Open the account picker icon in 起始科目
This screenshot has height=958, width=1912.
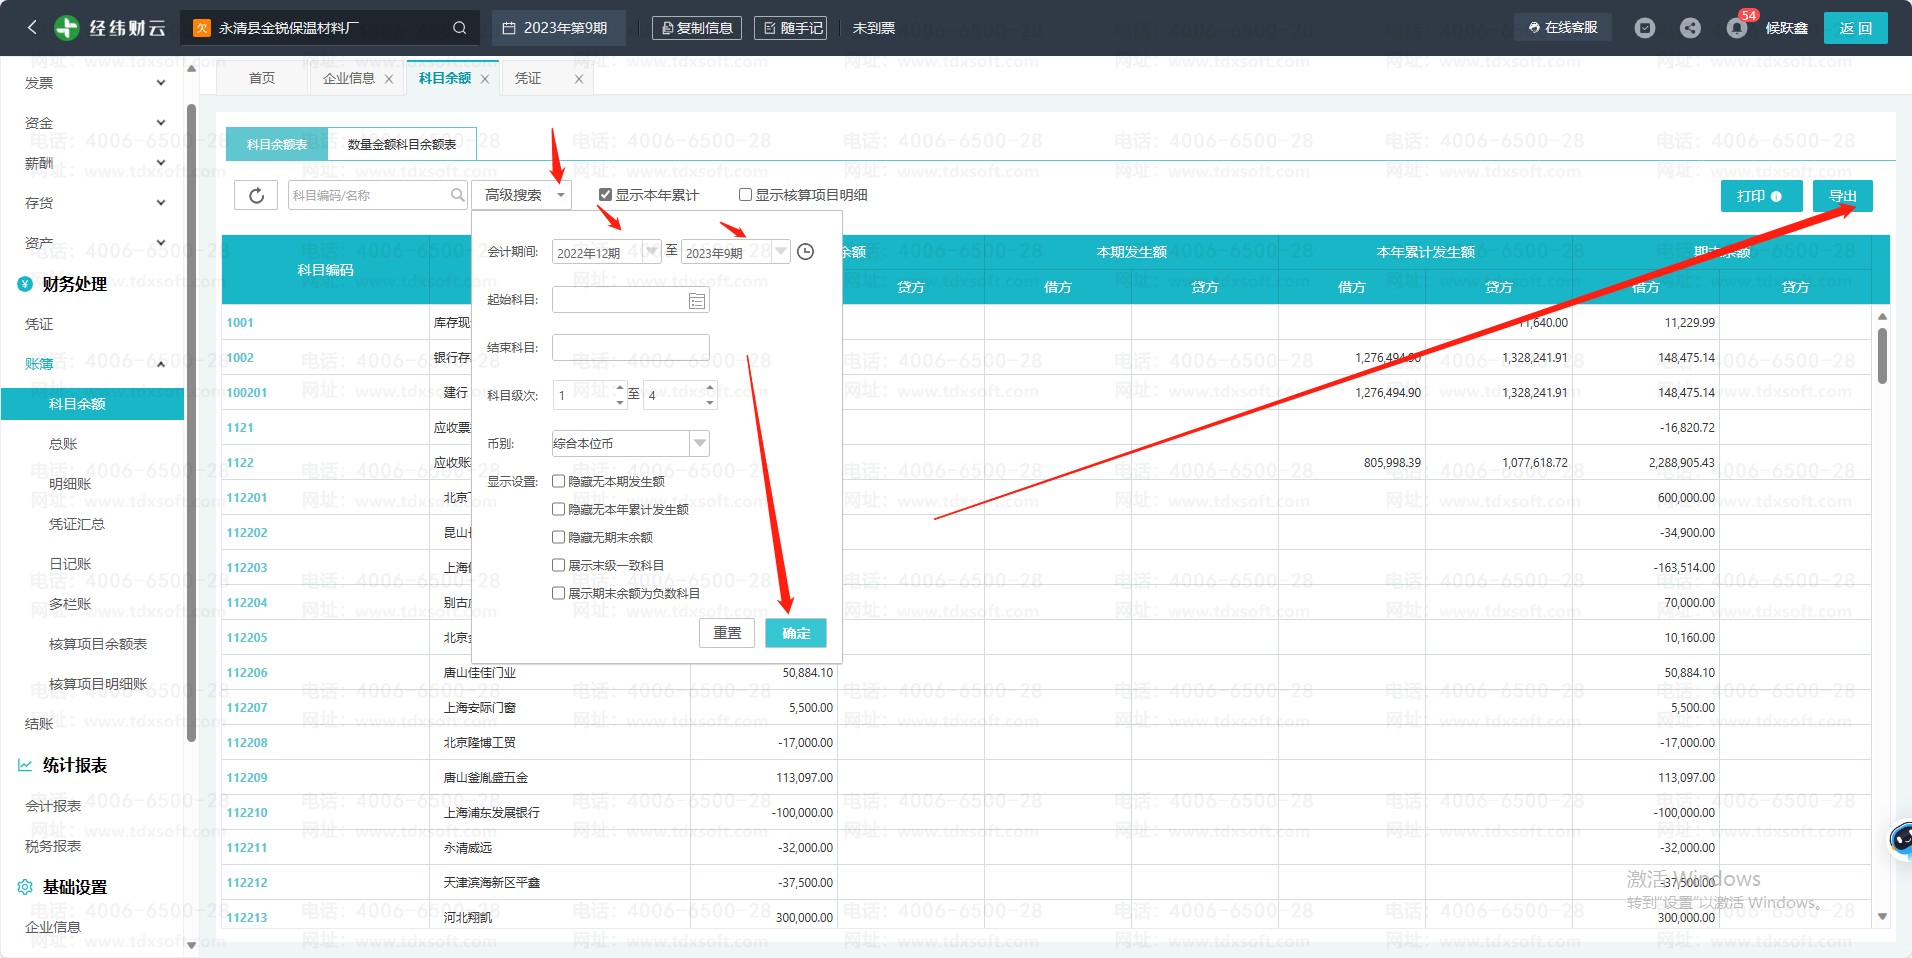tap(697, 301)
